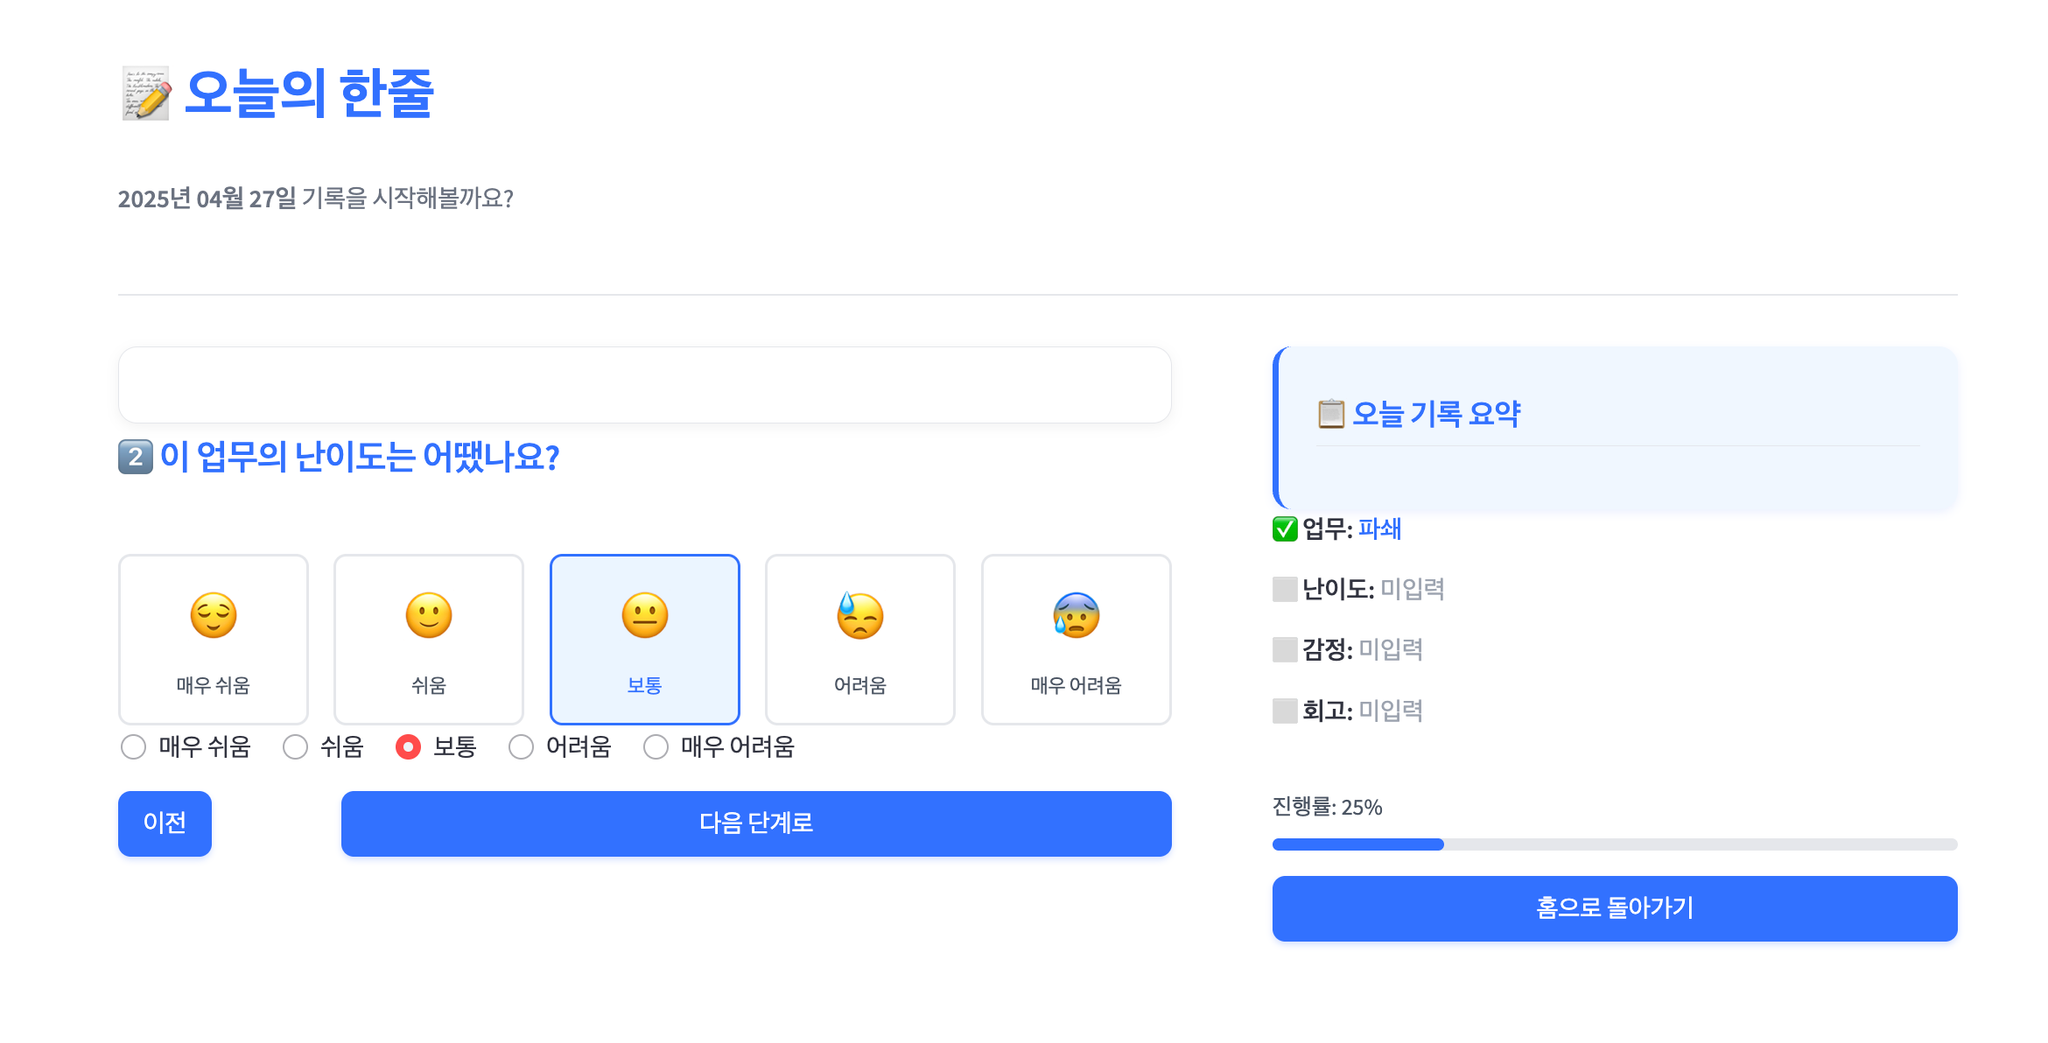Pick the neutral face 보통 card
Viewport: 2048px width, 1043px height.
(645, 639)
